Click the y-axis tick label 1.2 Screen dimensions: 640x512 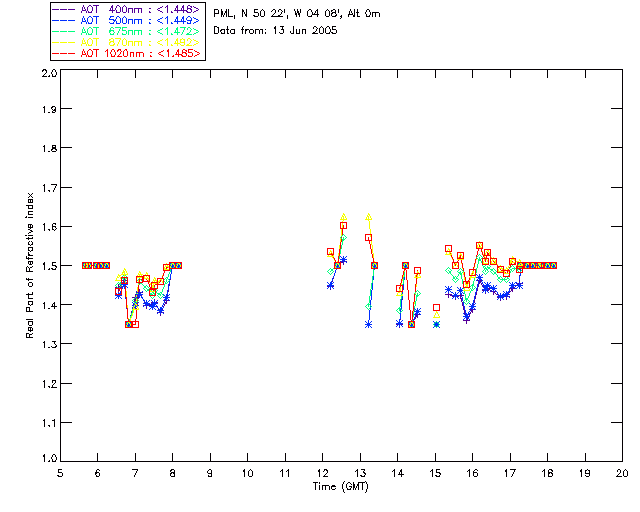[x=49, y=384]
